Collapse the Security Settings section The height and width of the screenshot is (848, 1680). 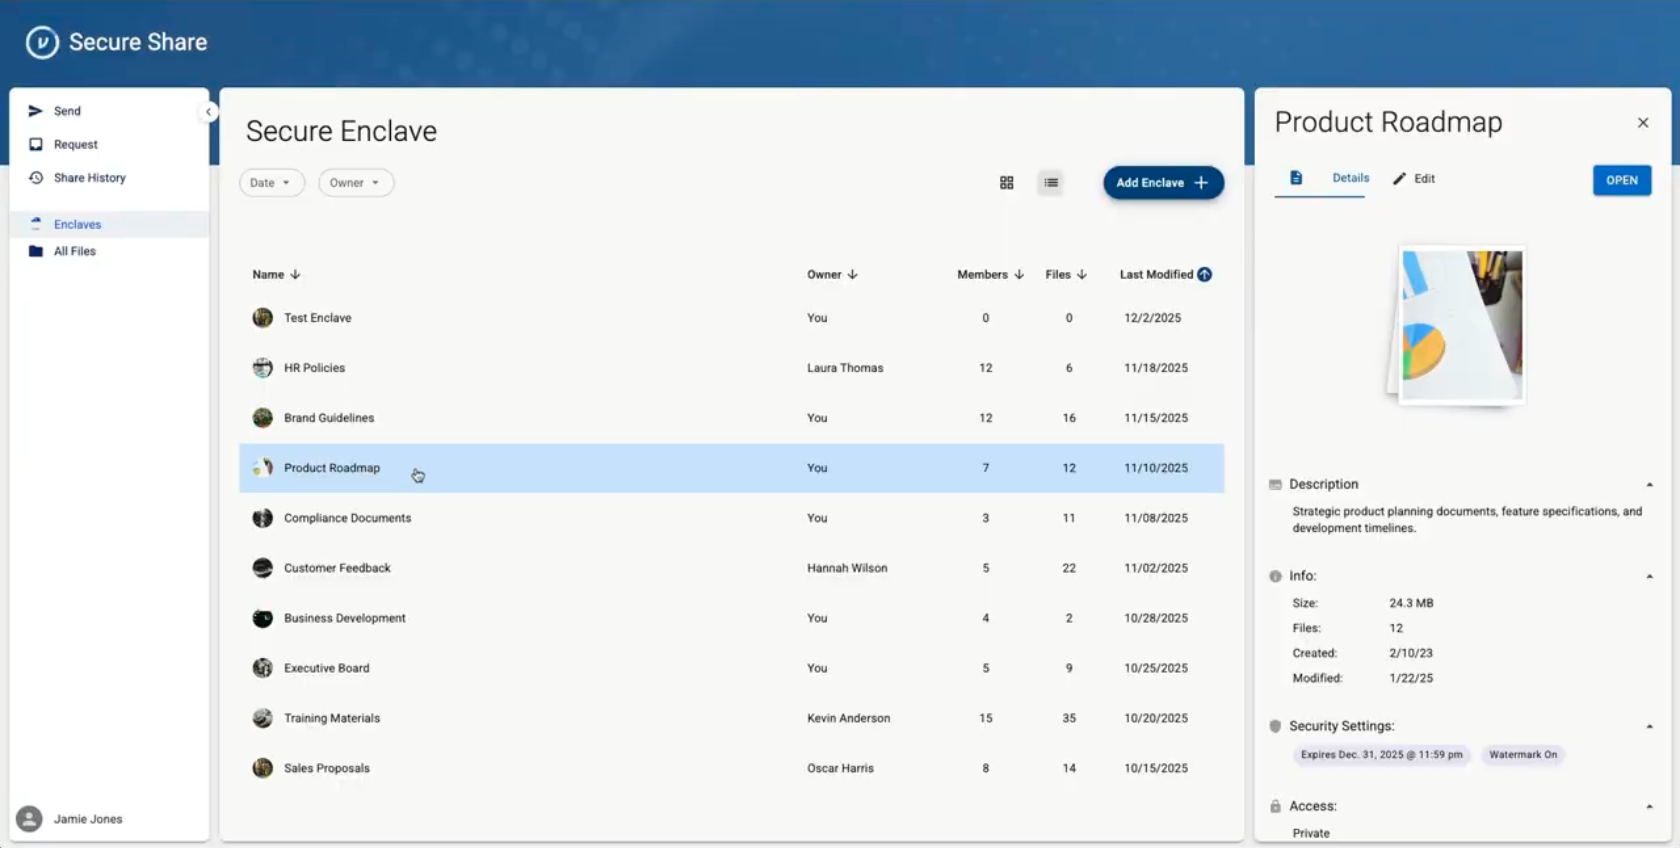tap(1649, 727)
